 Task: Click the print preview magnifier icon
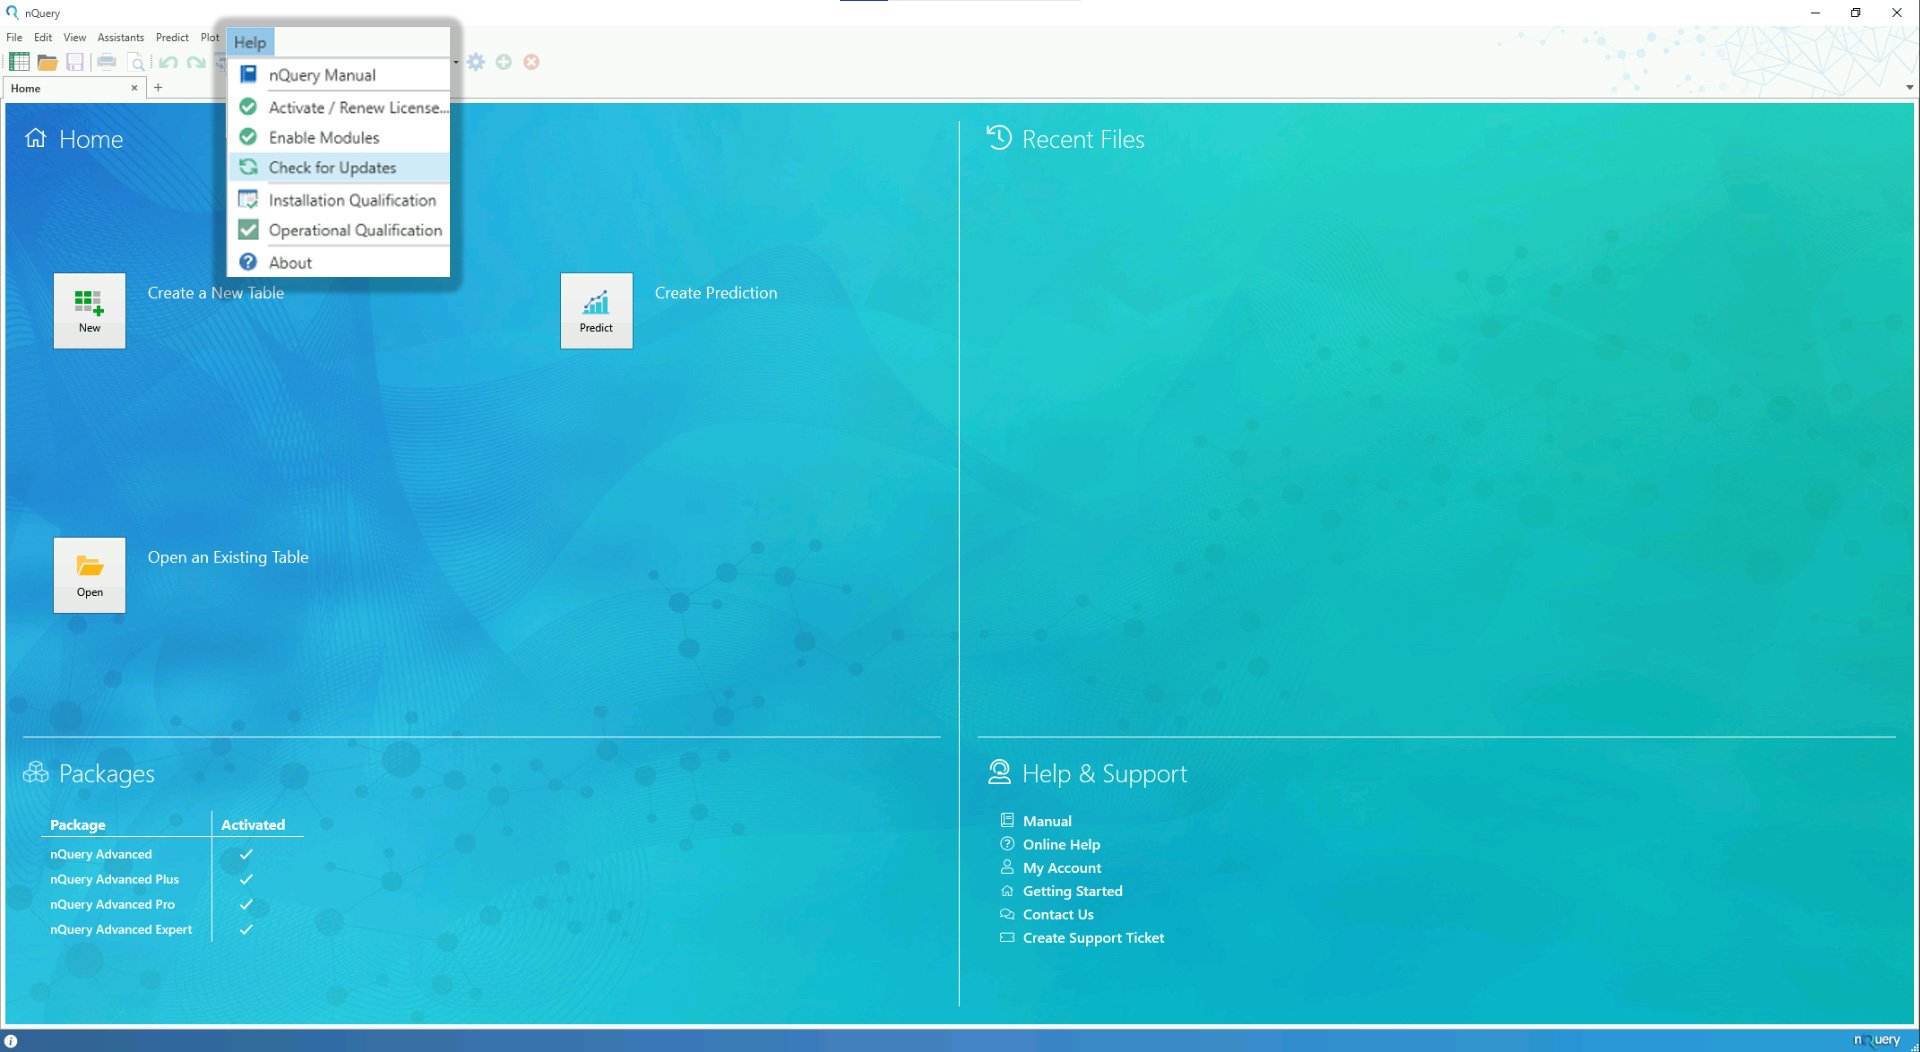coord(137,62)
